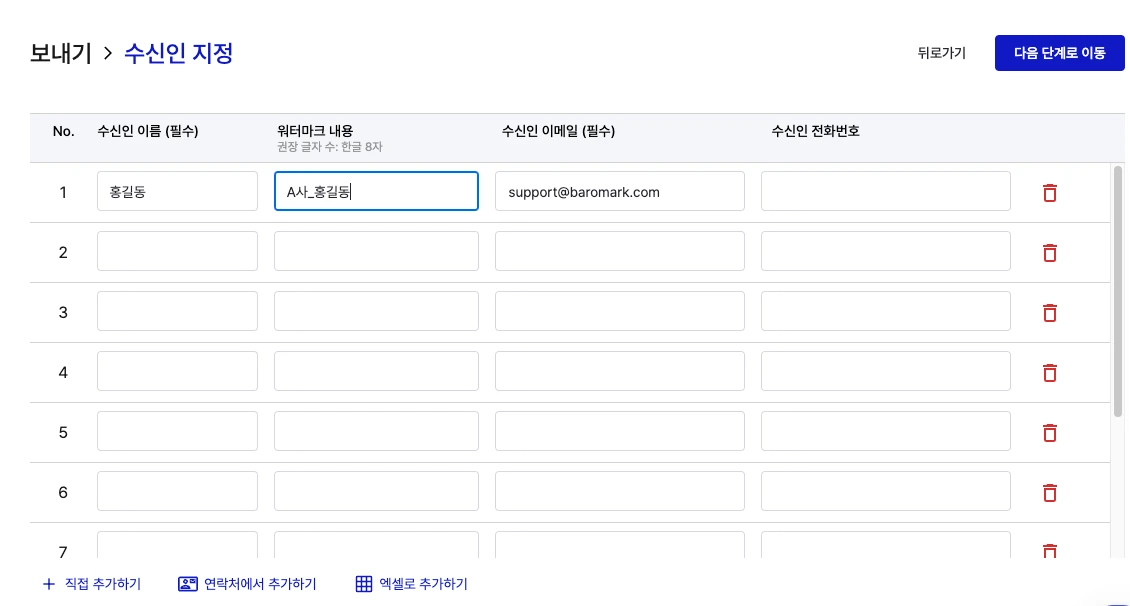
Task: Focus row 5 watermark content field
Action: (x=376, y=431)
